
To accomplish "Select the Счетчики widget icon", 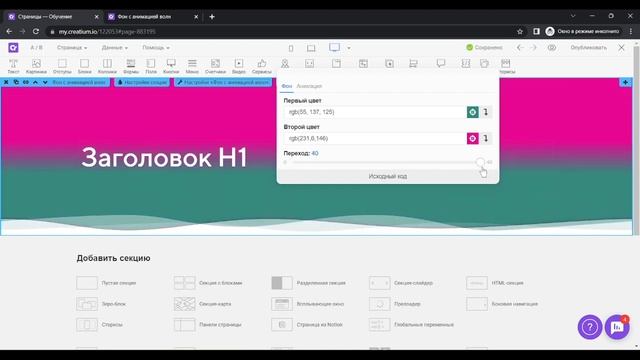I will [216, 66].
